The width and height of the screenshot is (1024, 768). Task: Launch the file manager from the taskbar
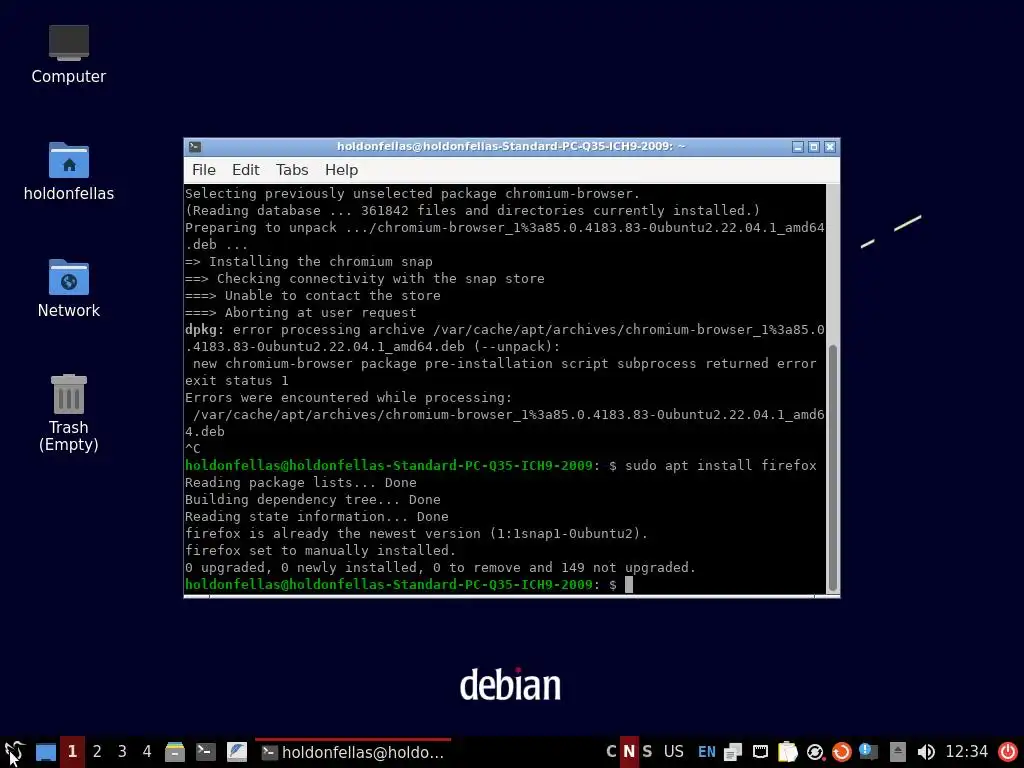coord(174,752)
